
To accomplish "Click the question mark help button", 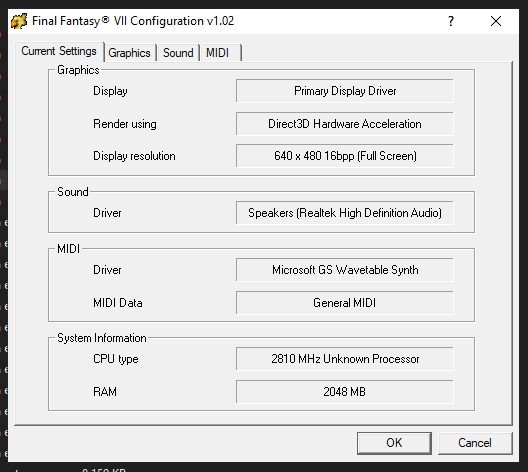I will tap(451, 21).
